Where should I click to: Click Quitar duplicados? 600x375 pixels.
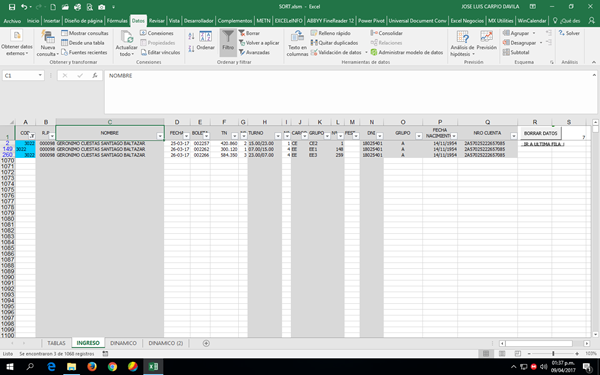334,43
